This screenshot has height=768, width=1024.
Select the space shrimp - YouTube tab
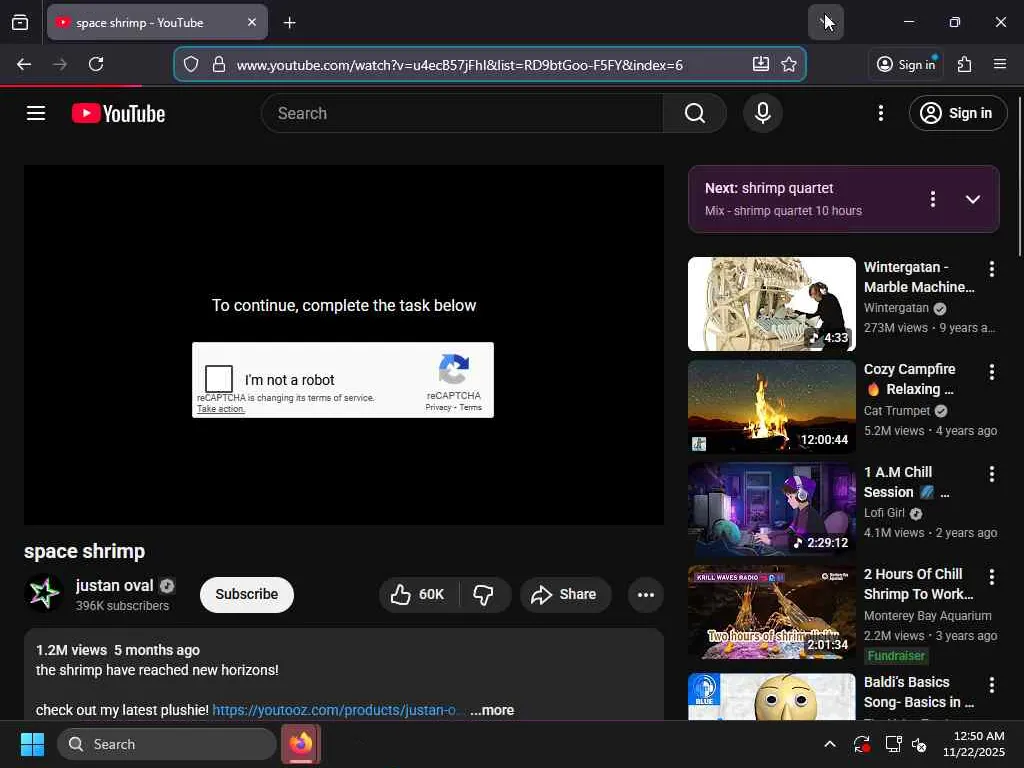pos(157,23)
